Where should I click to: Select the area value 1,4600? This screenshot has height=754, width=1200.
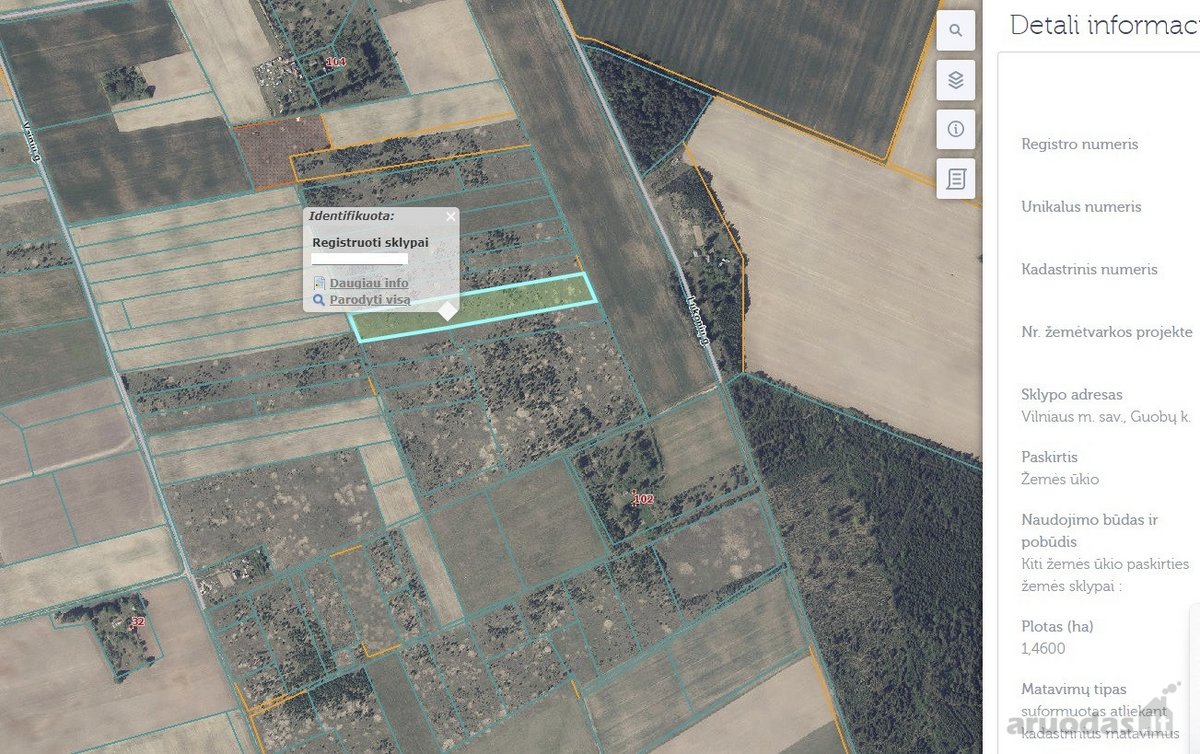click(x=1043, y=648)
